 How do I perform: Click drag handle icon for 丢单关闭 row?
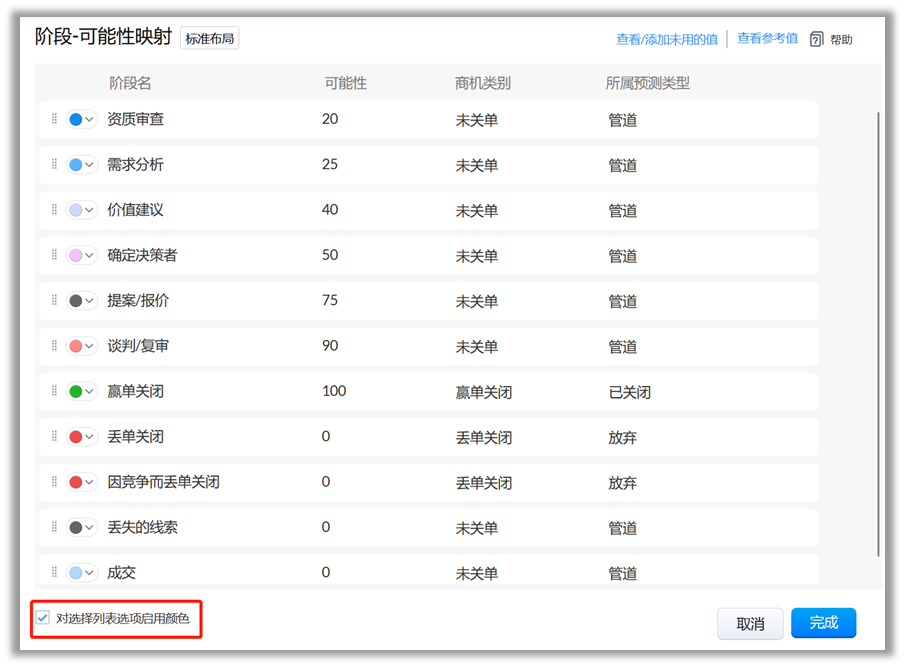point(54,437)
